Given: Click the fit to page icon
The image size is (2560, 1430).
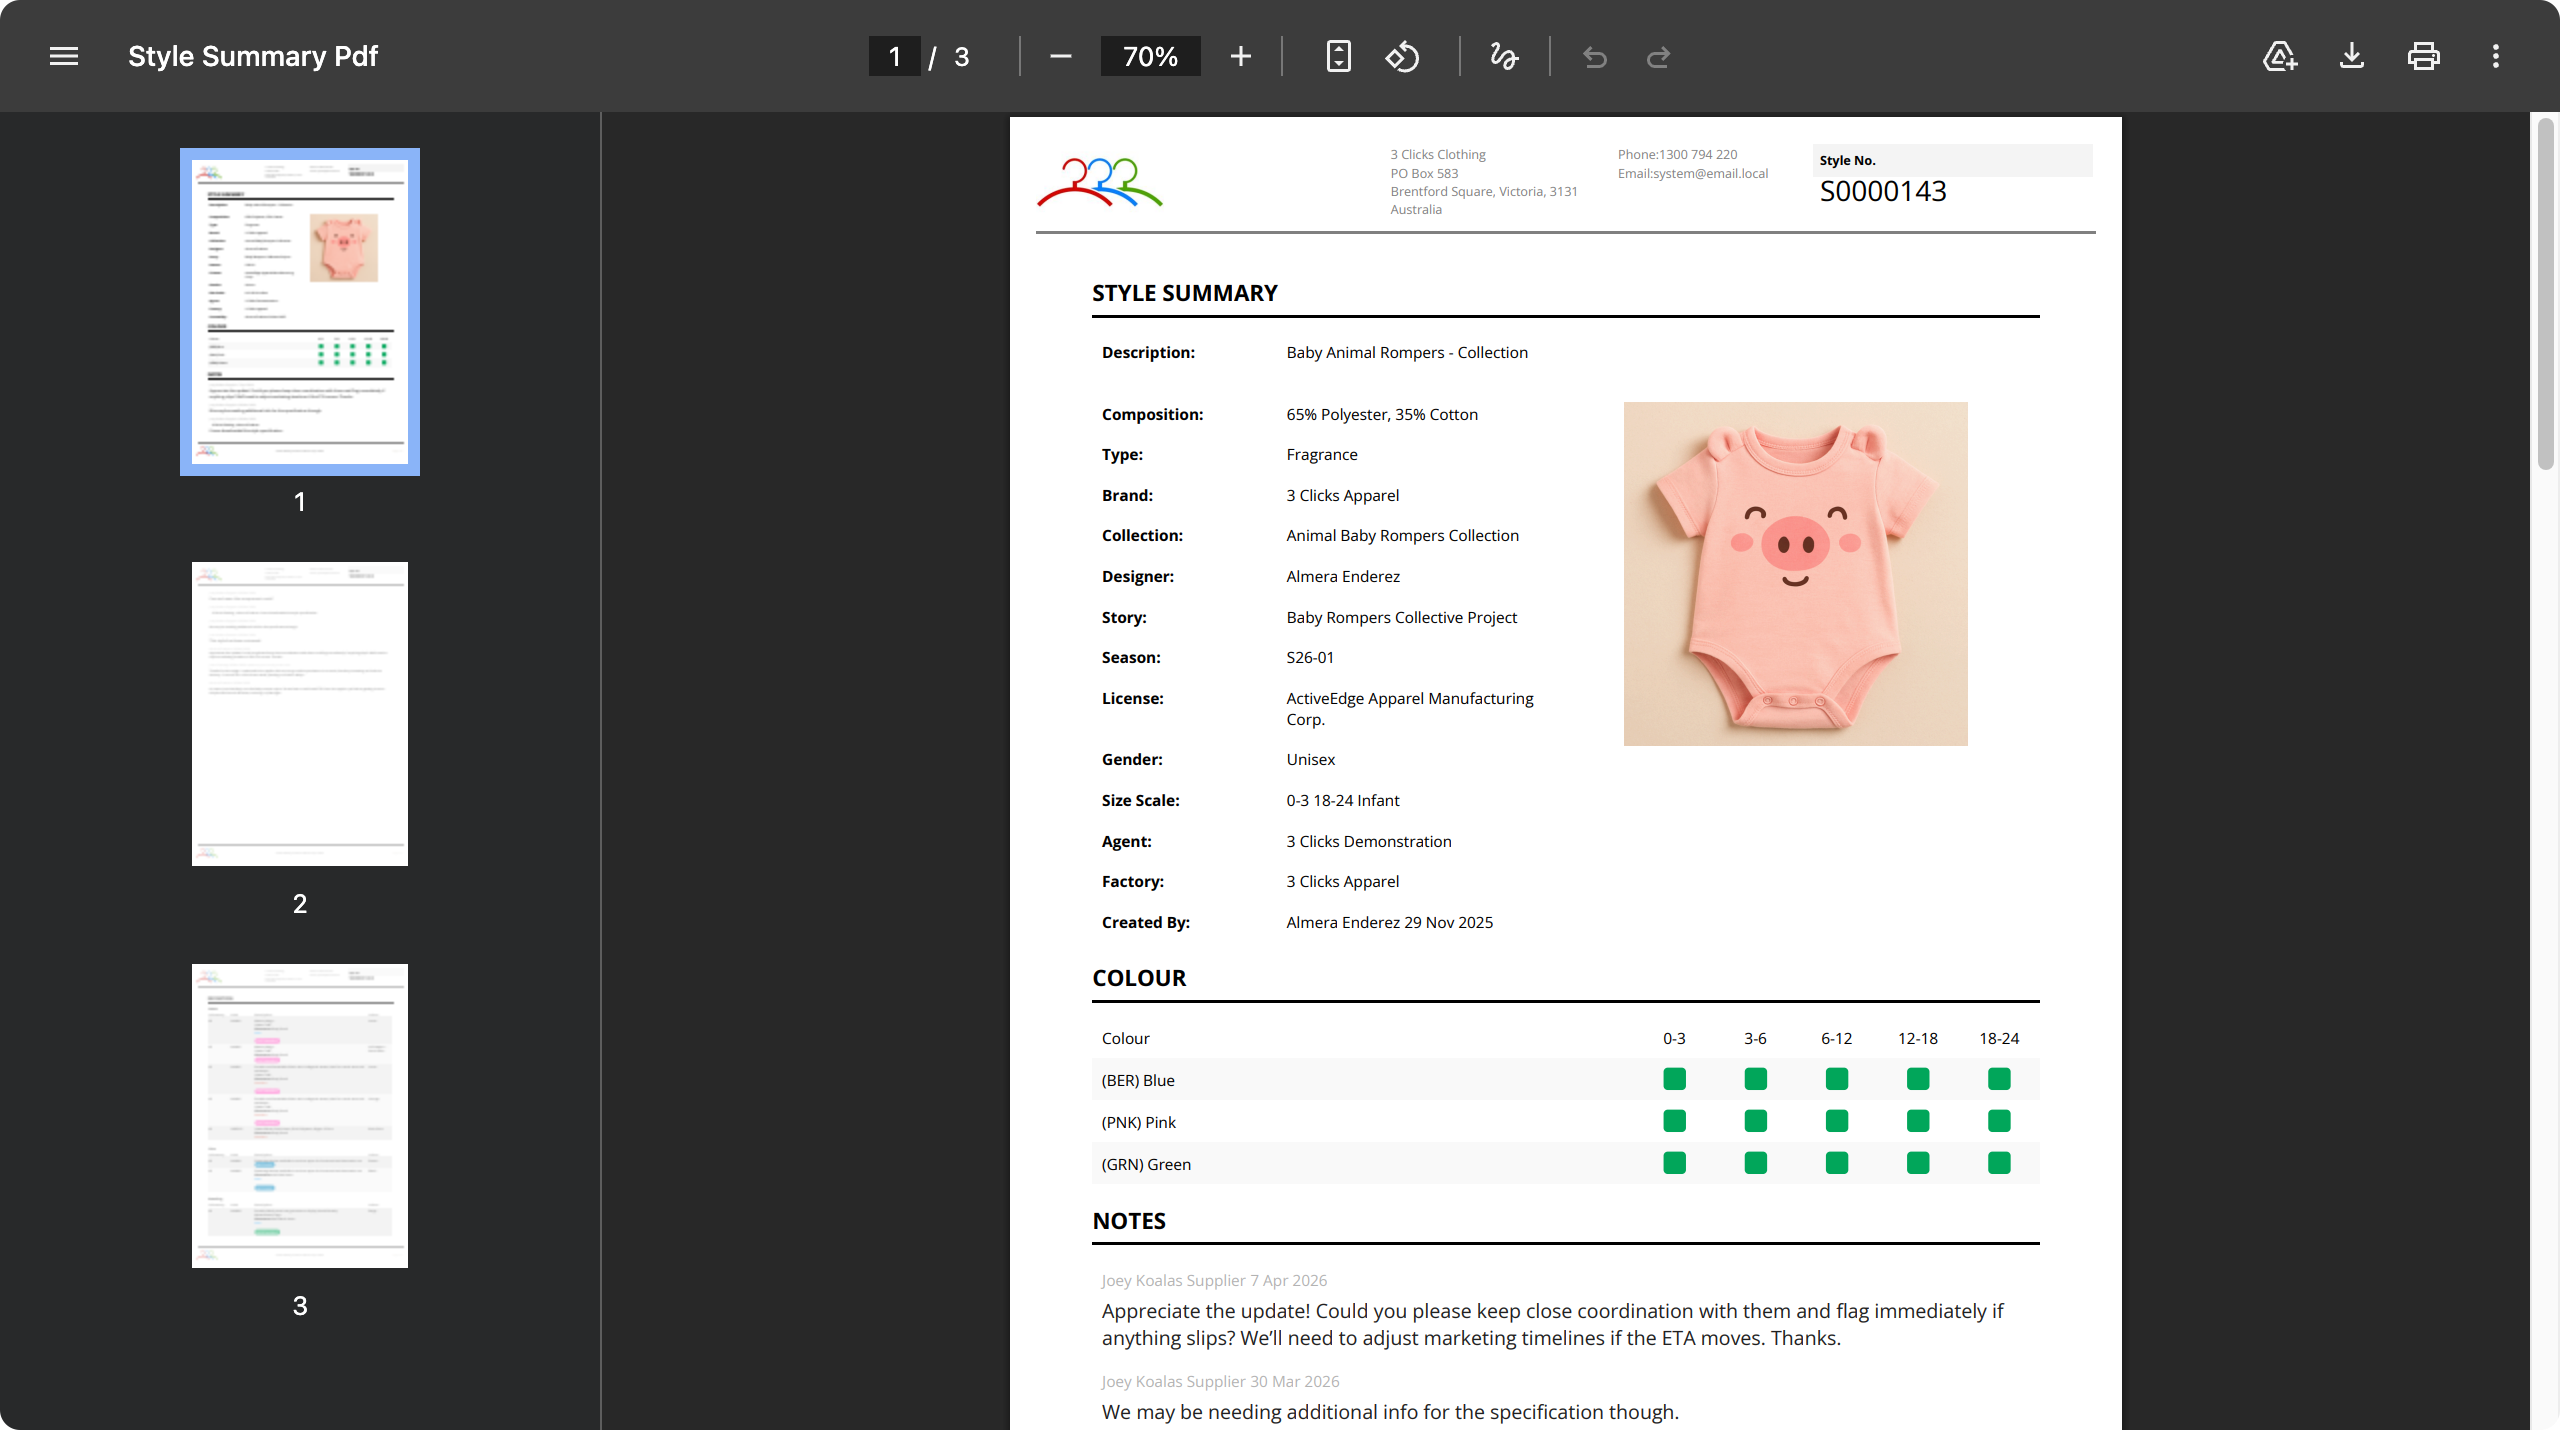Looking at the screenshot, I should pos(1338,56).
